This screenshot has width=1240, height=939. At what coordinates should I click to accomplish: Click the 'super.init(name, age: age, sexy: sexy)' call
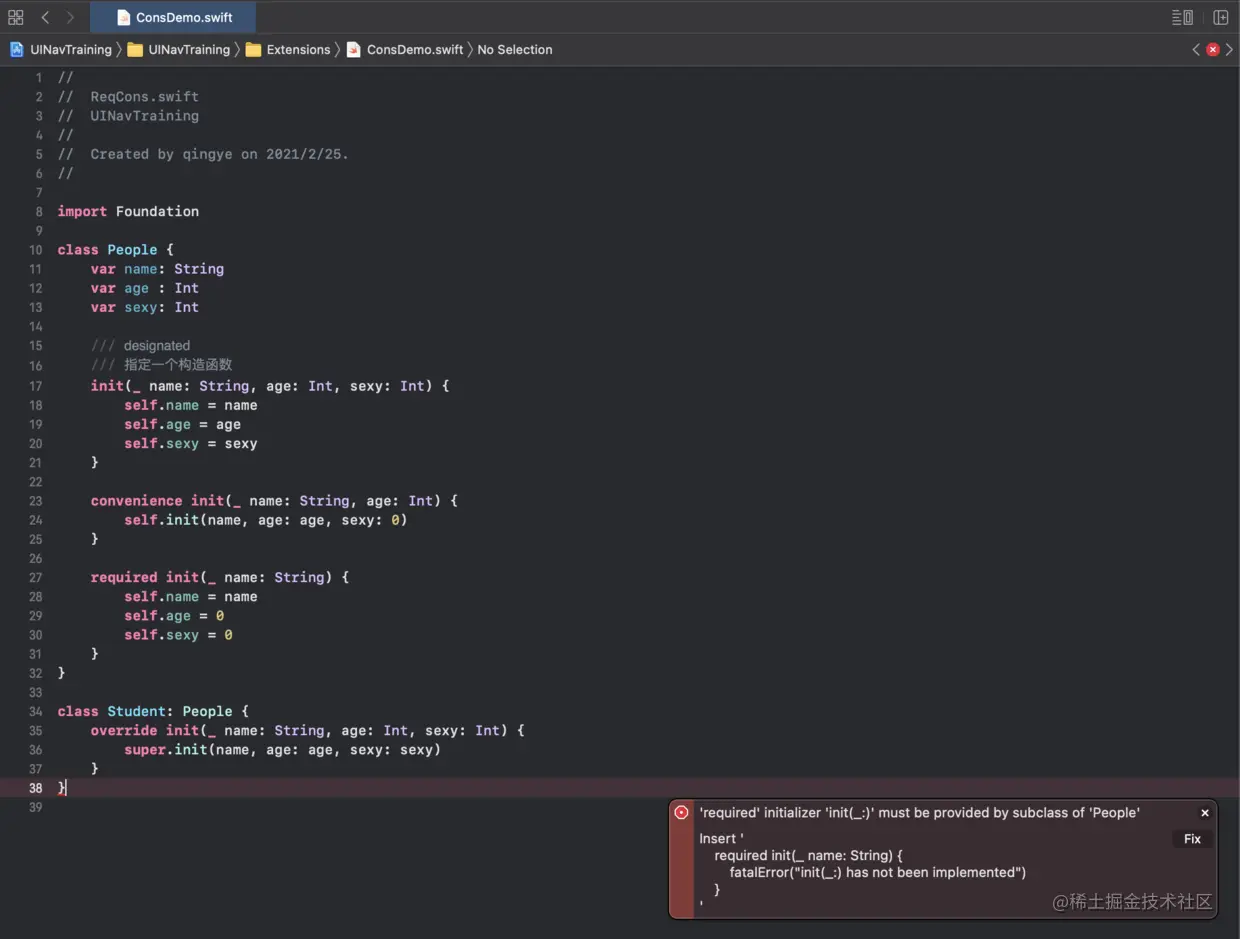point(282,749)
